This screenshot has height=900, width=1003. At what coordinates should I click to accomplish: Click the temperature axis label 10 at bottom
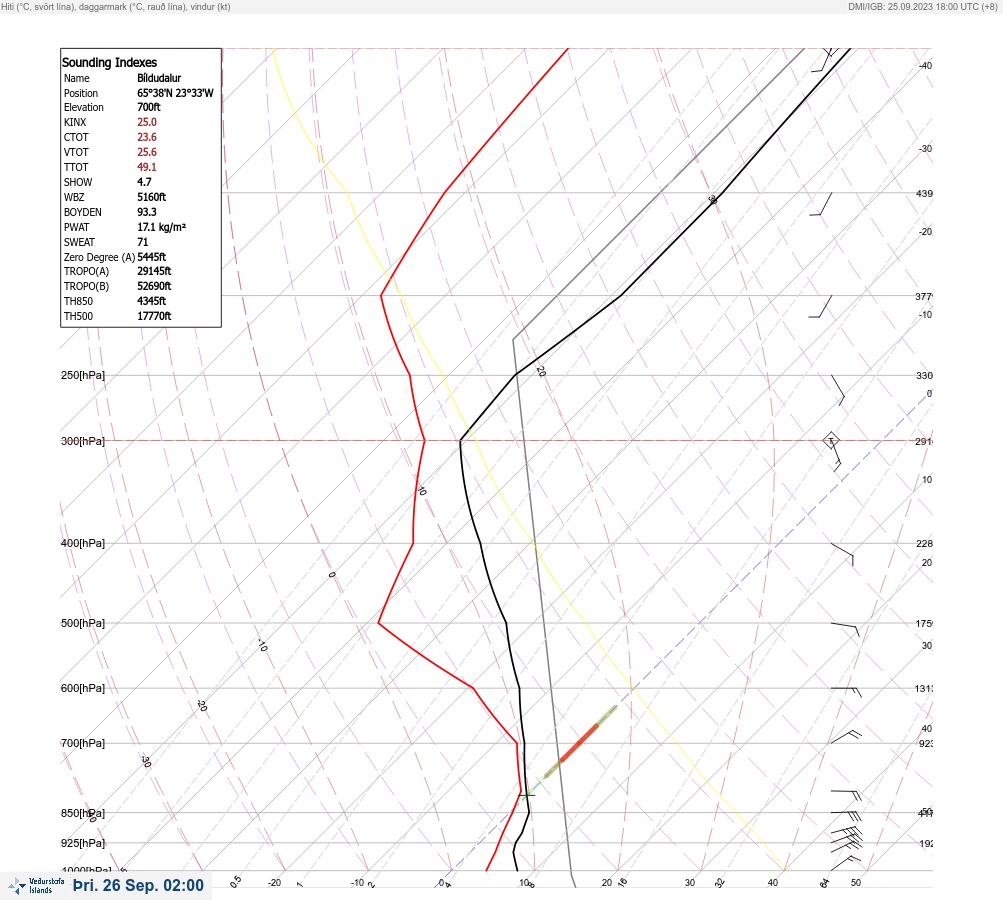(524, 883)
